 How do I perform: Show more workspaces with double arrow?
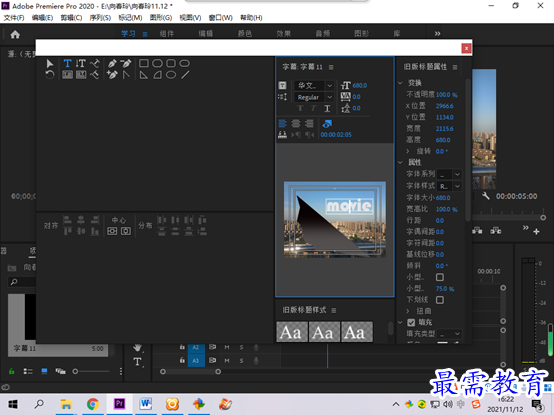(x=437, y=34)
